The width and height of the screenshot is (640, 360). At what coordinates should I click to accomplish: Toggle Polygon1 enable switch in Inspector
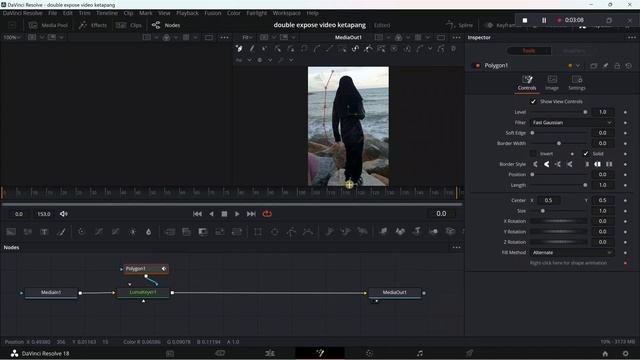pos(476,66)
